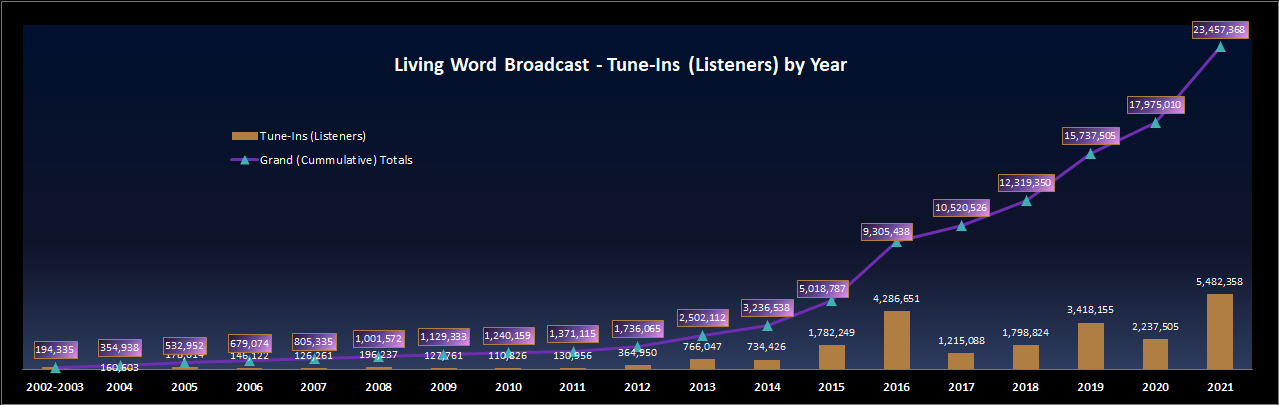Select the cumulative data label 679,074
Screen dimensions: 1279x405
coord(249,344)
